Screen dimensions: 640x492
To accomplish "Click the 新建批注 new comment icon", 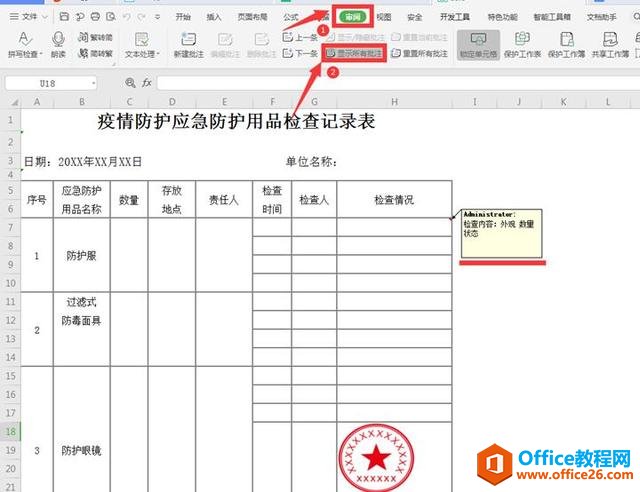I will pos(189,39).
